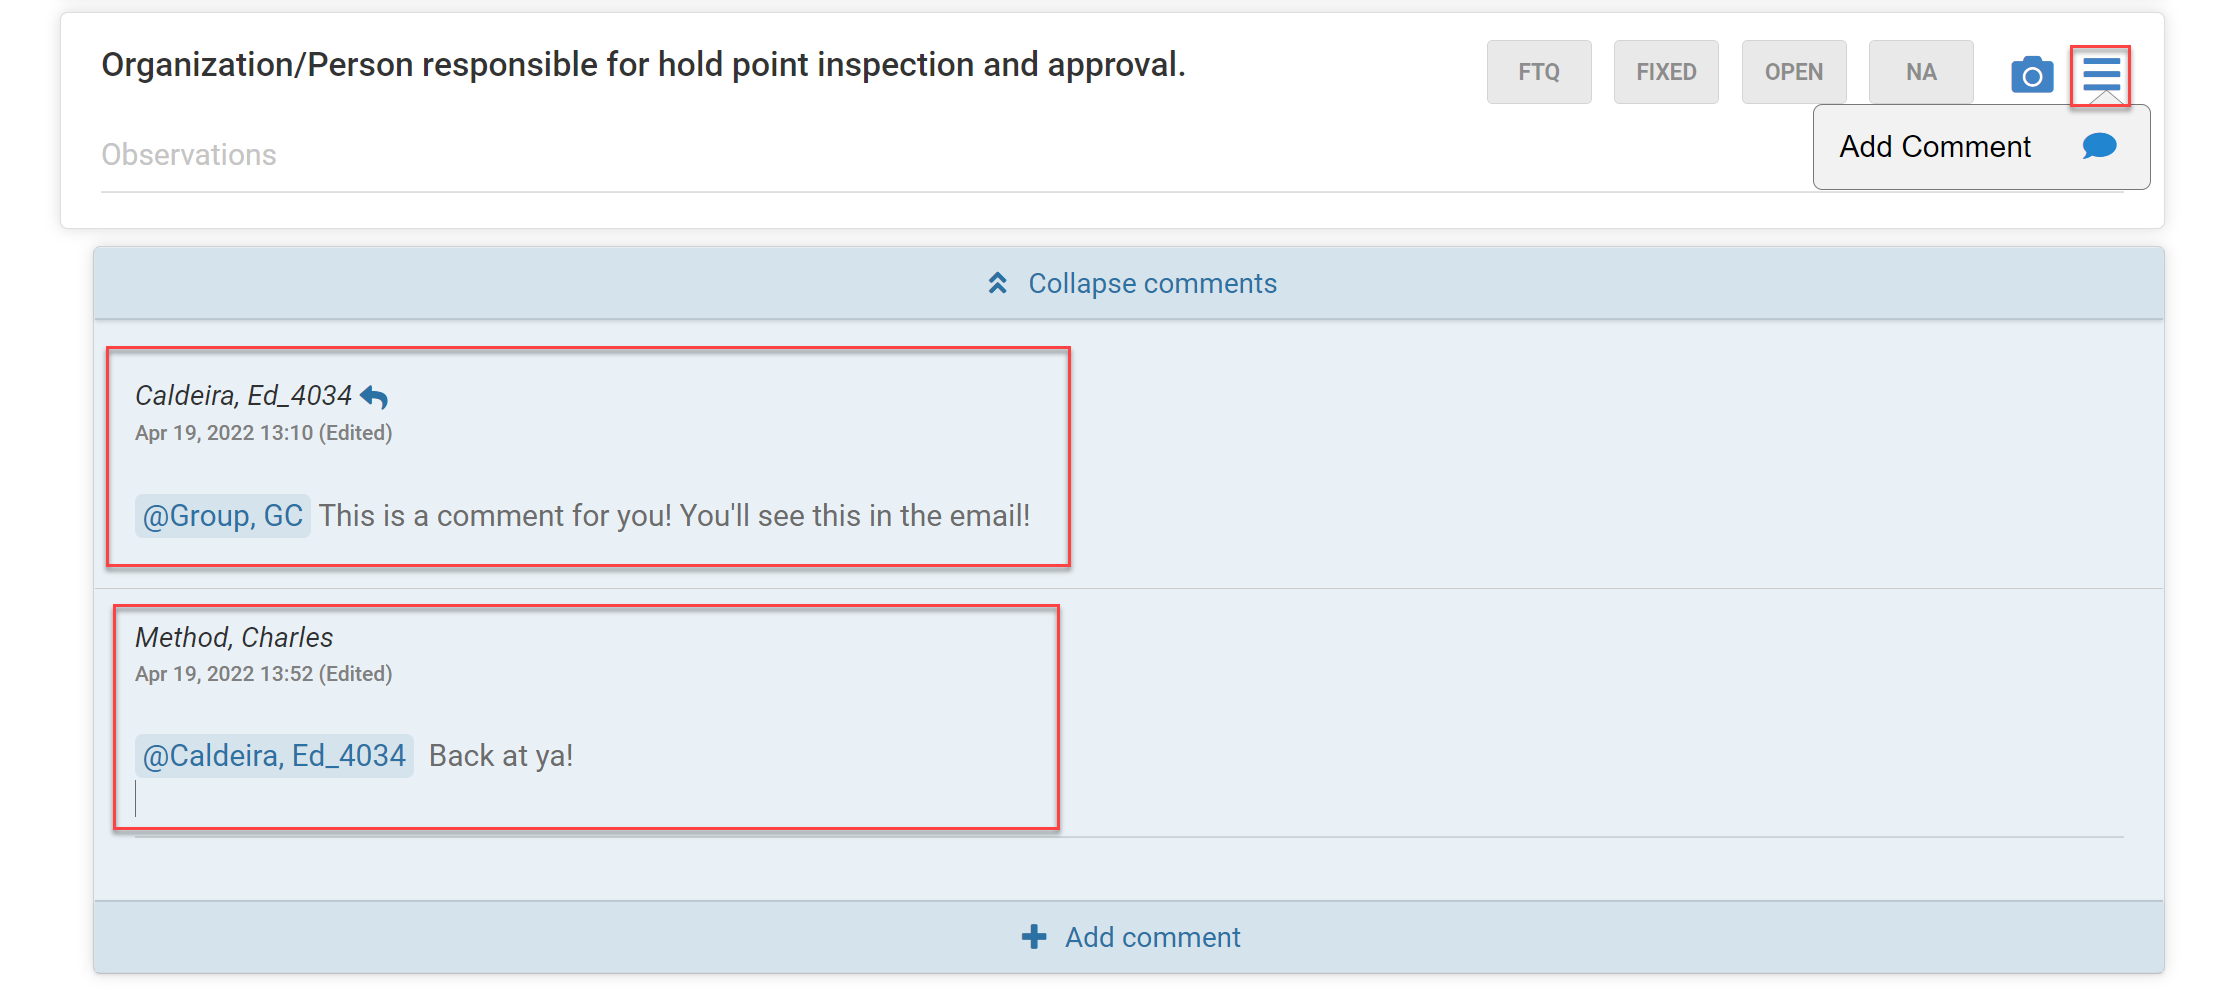Select the FIXED status button
The height and width of the screenshot is (1005, 2220).
1666,72
